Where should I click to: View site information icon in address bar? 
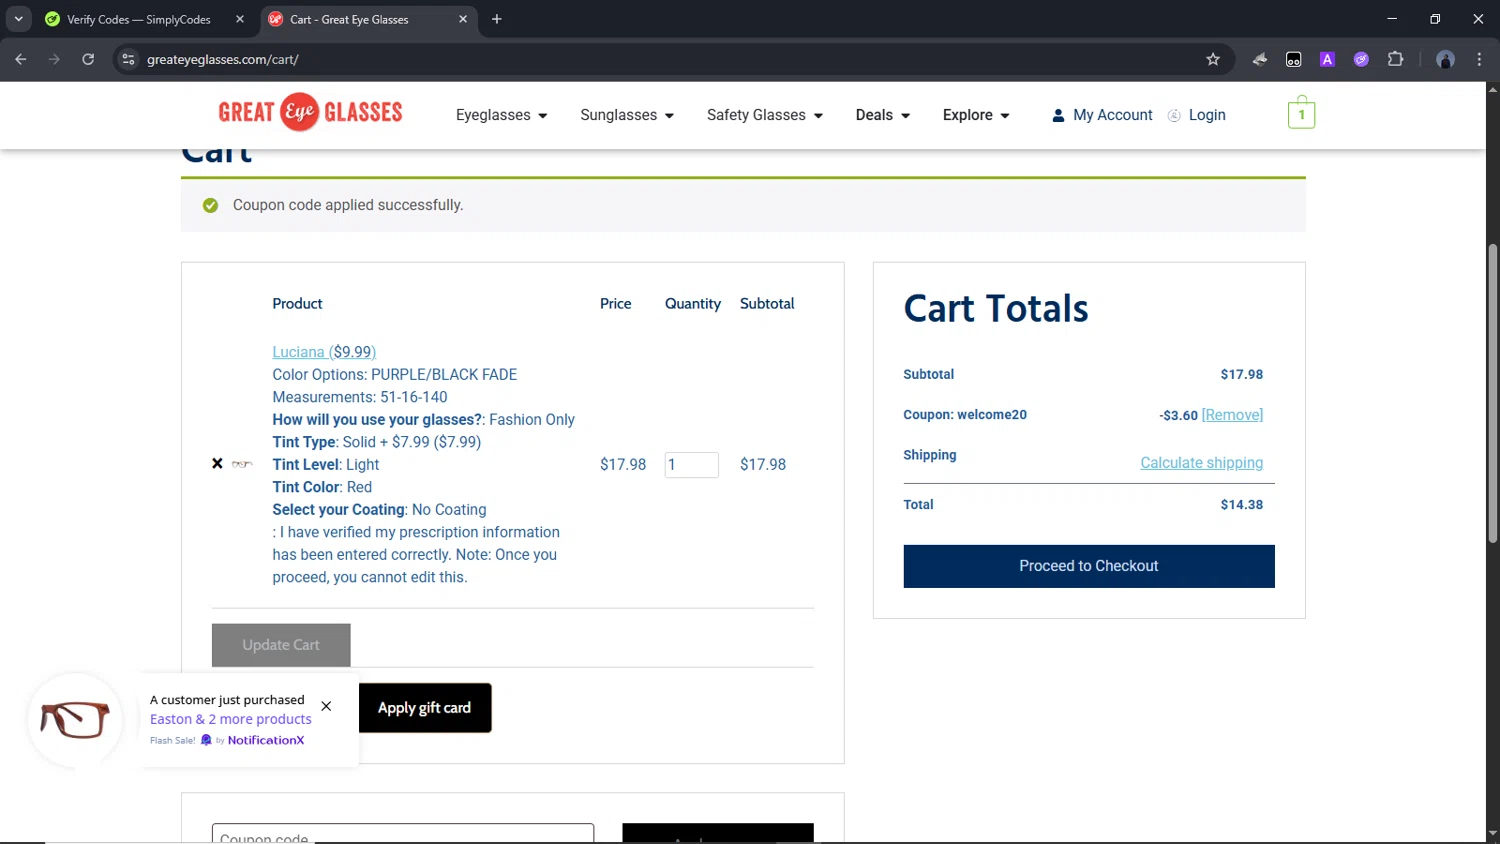pos(128,59)
